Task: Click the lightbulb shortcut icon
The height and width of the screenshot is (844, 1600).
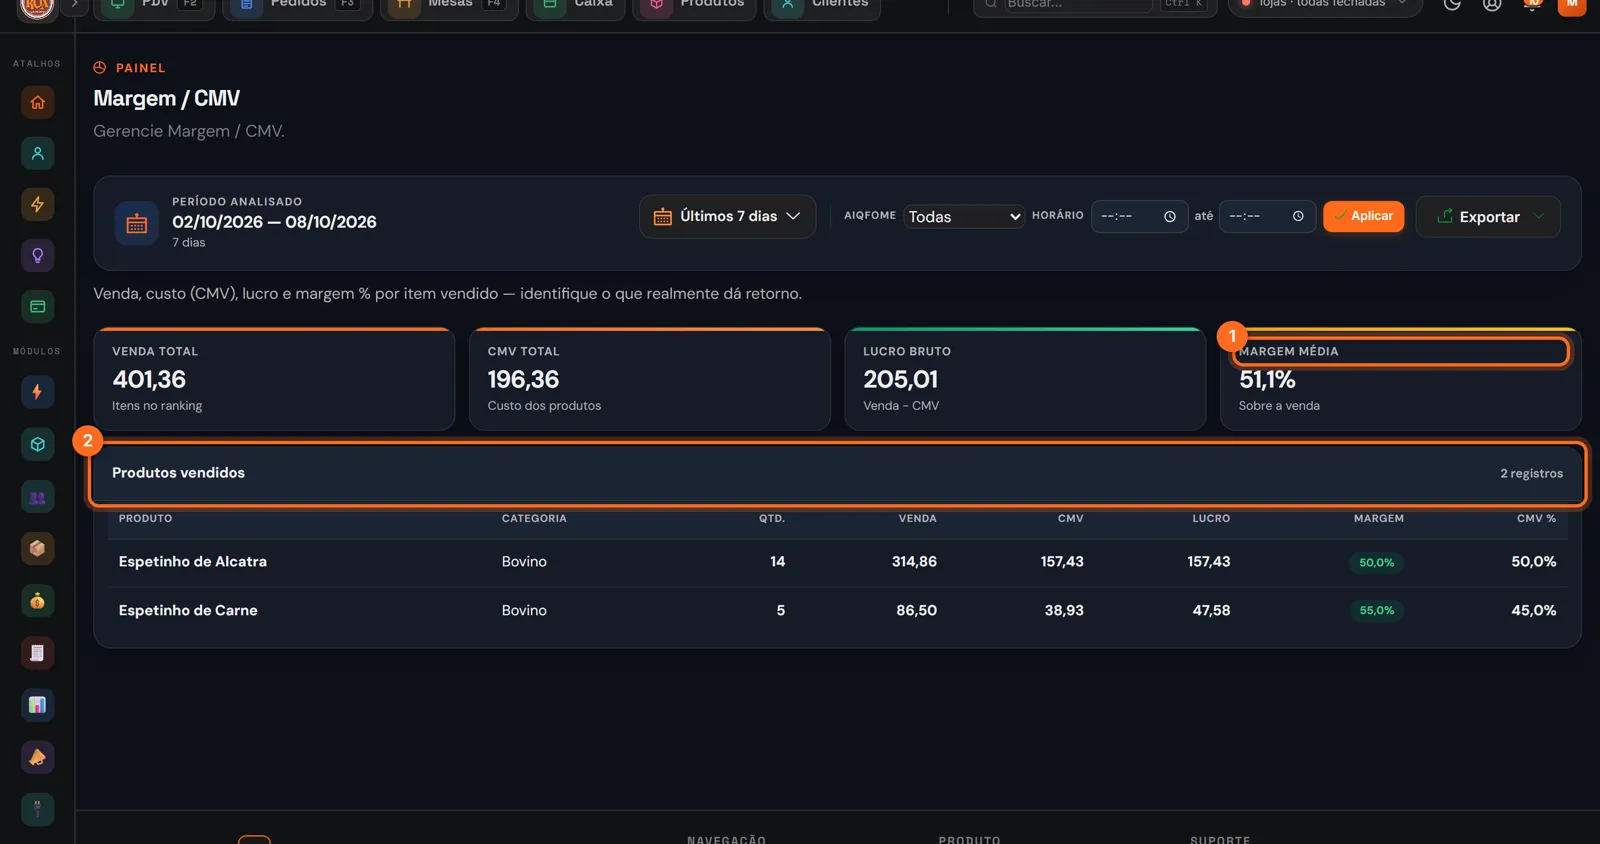Action: click(38, 255)
